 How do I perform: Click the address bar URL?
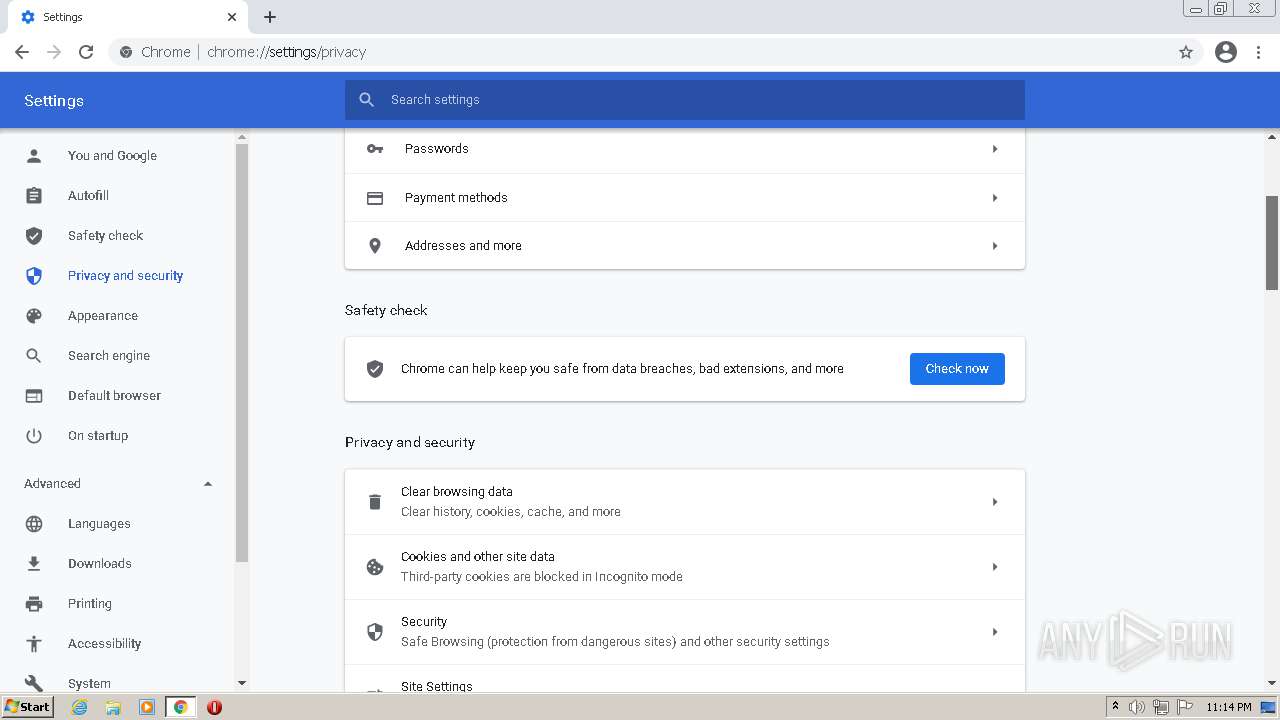pyautogui.click(x=287, y=52)
